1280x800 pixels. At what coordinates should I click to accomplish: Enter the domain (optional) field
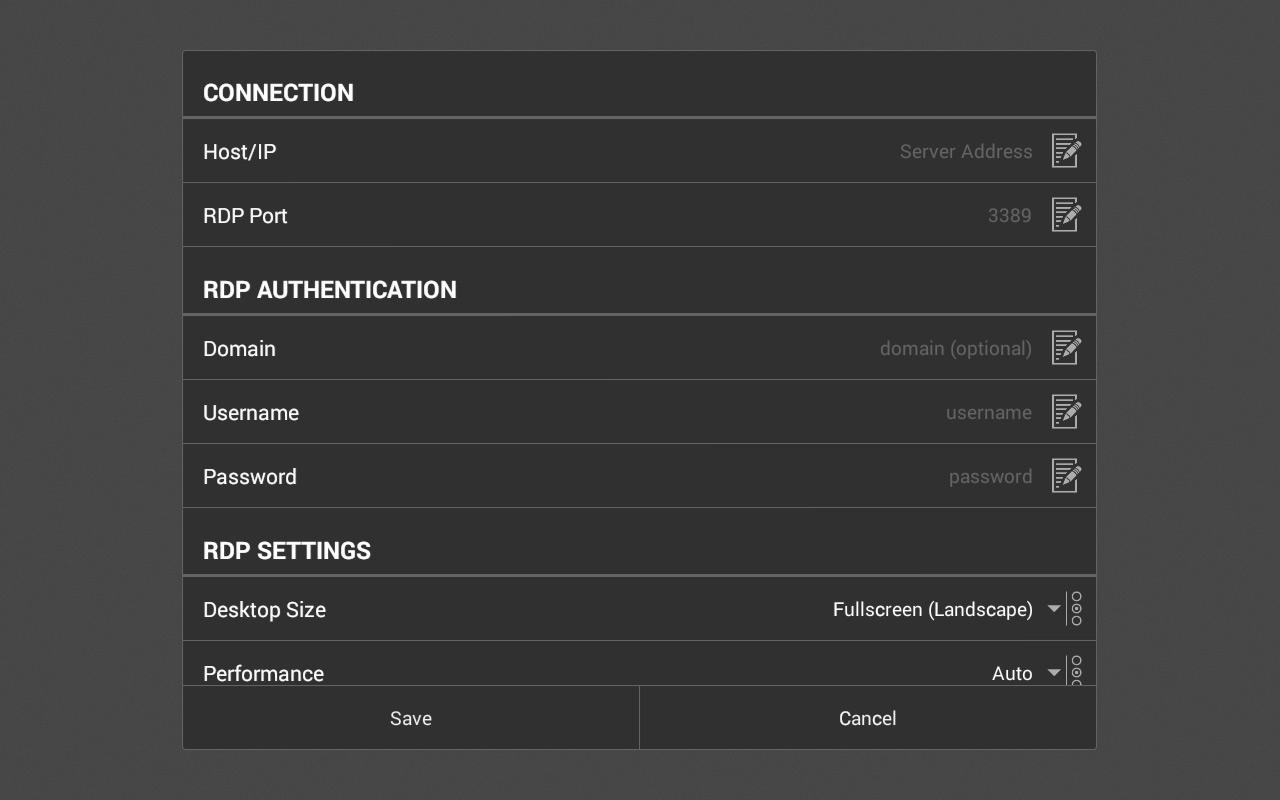click(955, 348)
